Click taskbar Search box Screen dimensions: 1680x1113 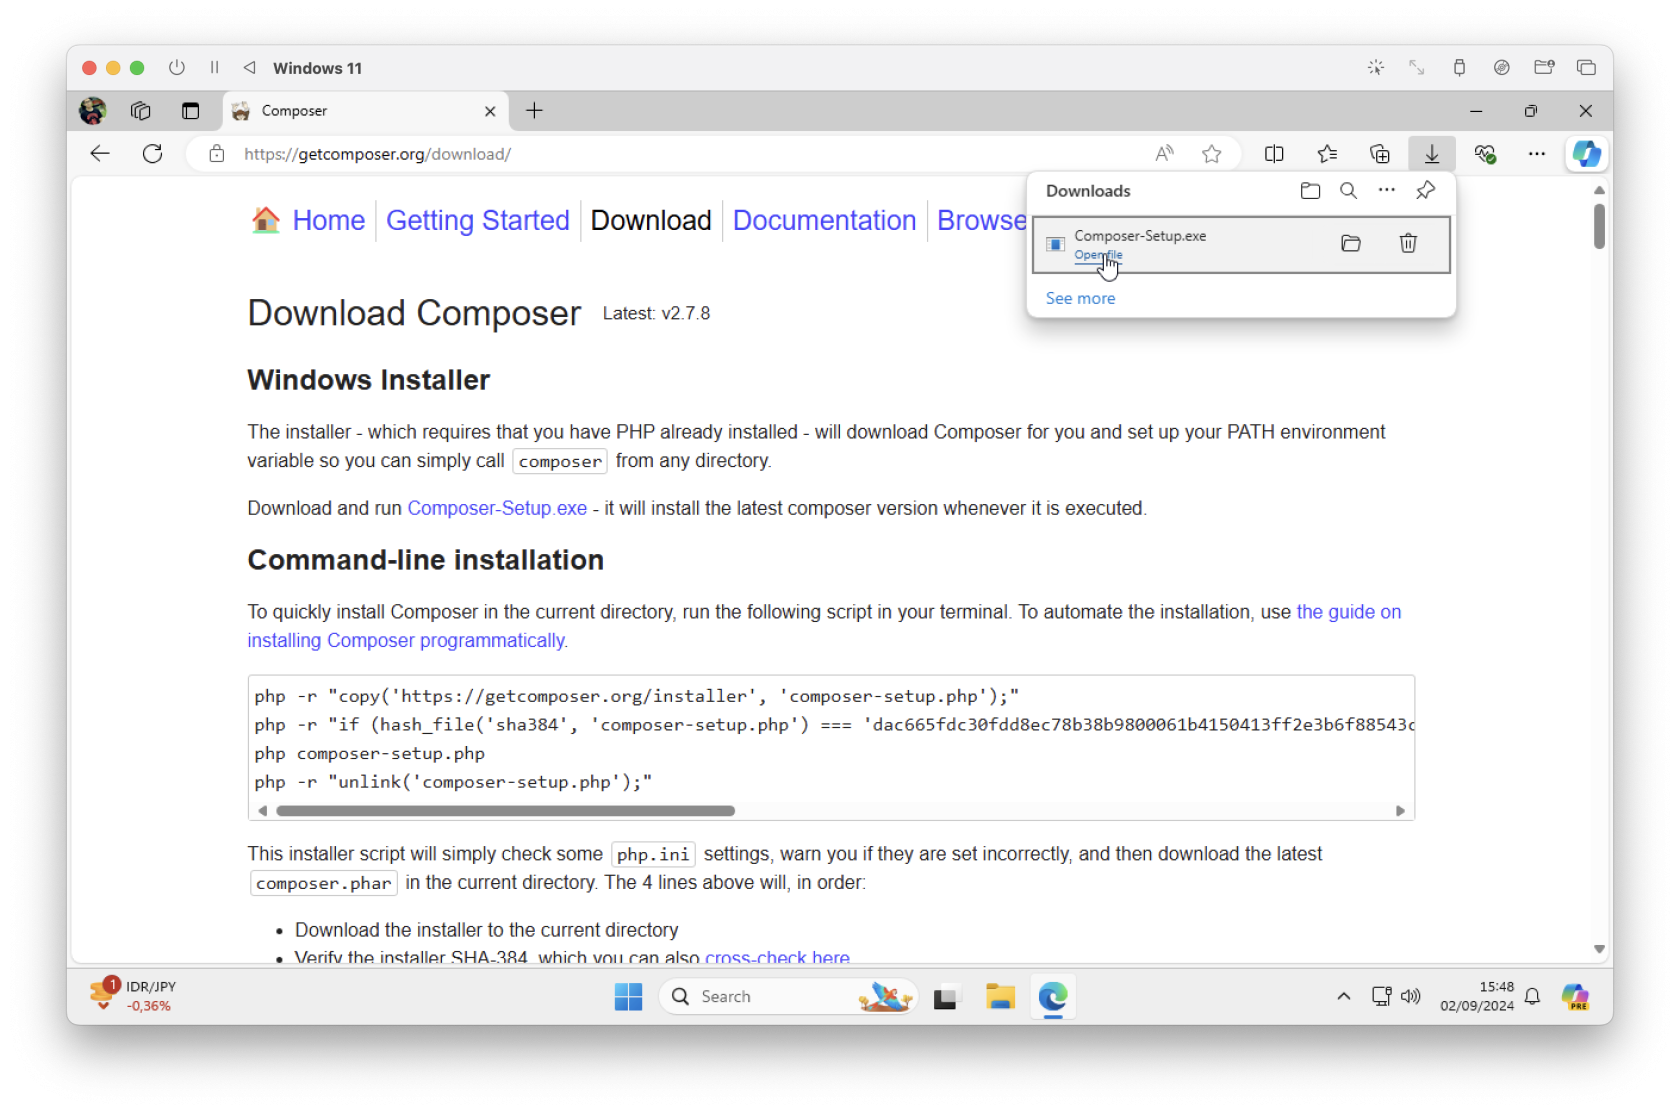coord(788,997)
